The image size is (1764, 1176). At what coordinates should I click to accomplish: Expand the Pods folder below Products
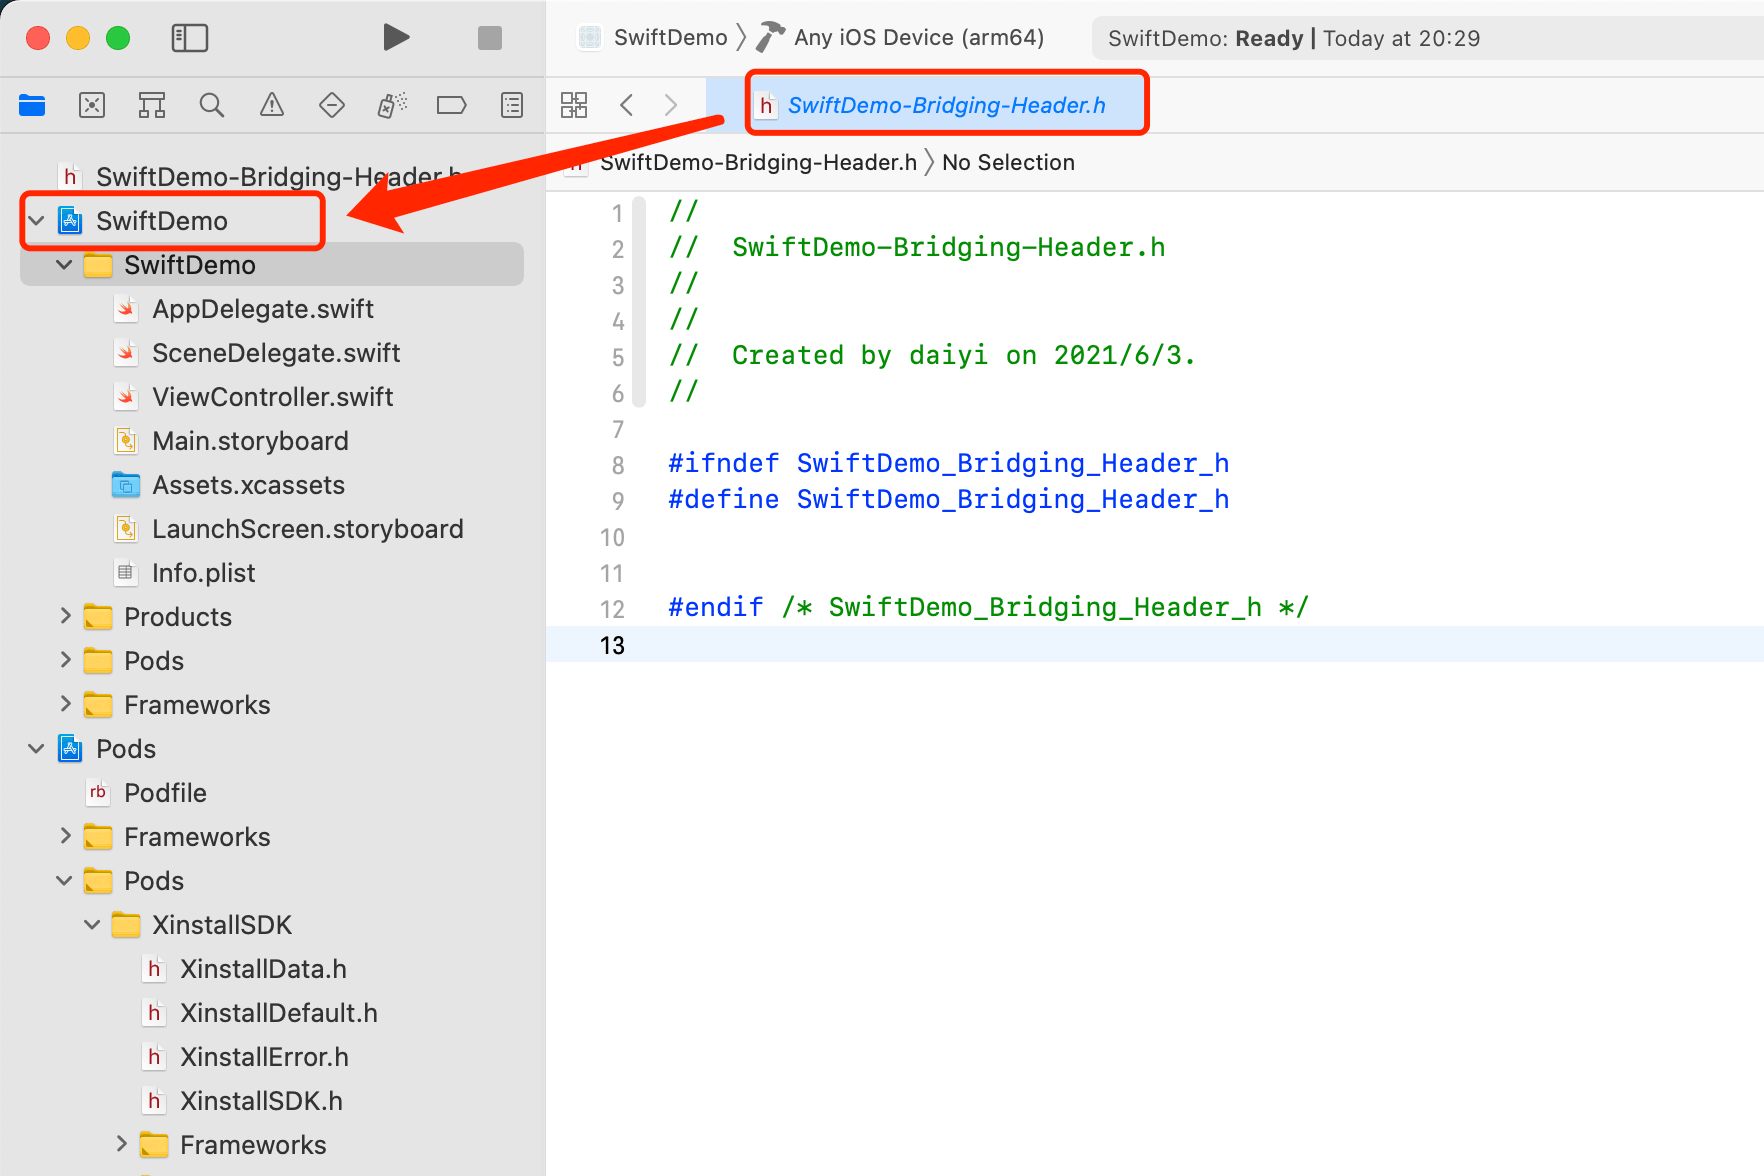(65, 661)
